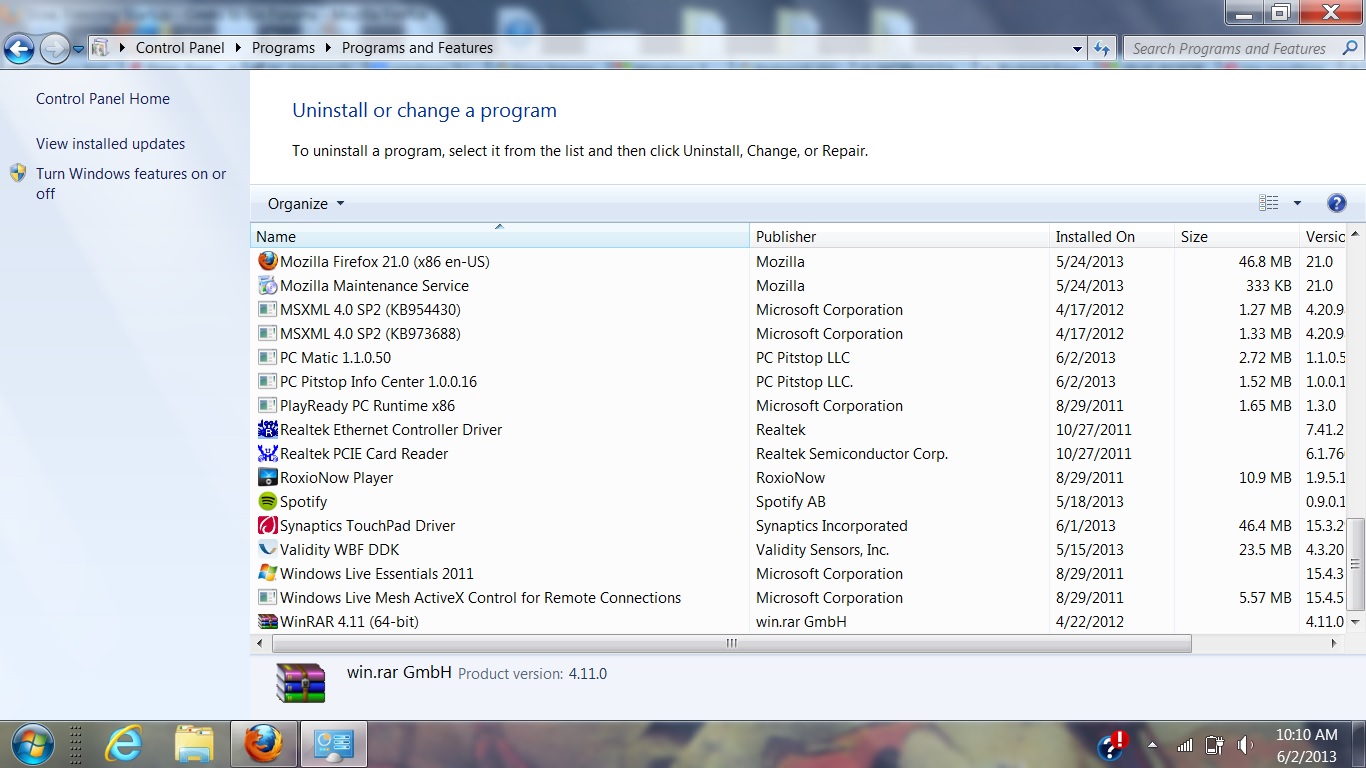This screenshot has width=1366, height=768.
Task: Click the Realtek Ethernet Controller Driver icon
Action: pyautogui.click(x=267, y=429)
